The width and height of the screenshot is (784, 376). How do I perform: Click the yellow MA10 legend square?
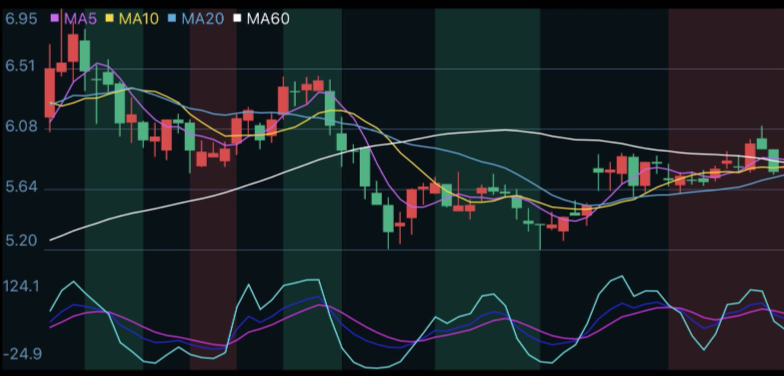pos(110,19)
